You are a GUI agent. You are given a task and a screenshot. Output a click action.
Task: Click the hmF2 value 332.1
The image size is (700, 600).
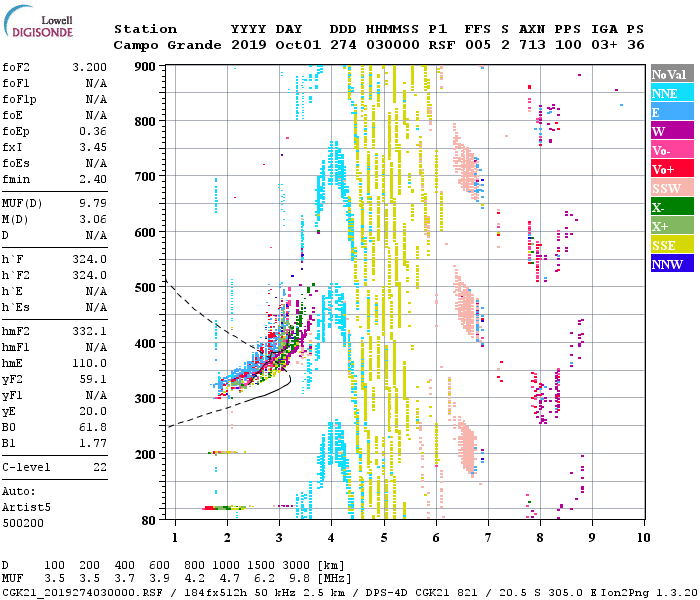pyautogui.click(x=89, y=331)
